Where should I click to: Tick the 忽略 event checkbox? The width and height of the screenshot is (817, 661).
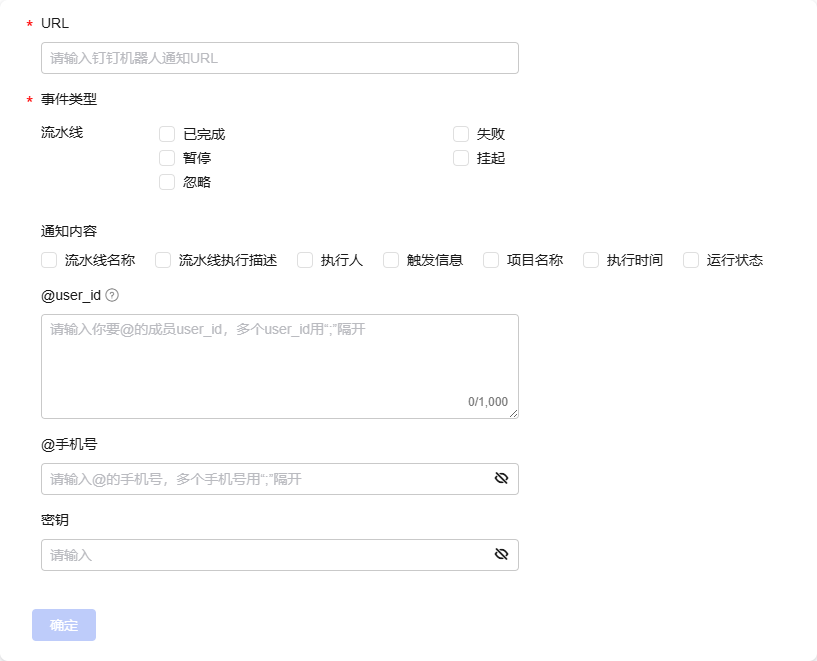coord(167,182)
